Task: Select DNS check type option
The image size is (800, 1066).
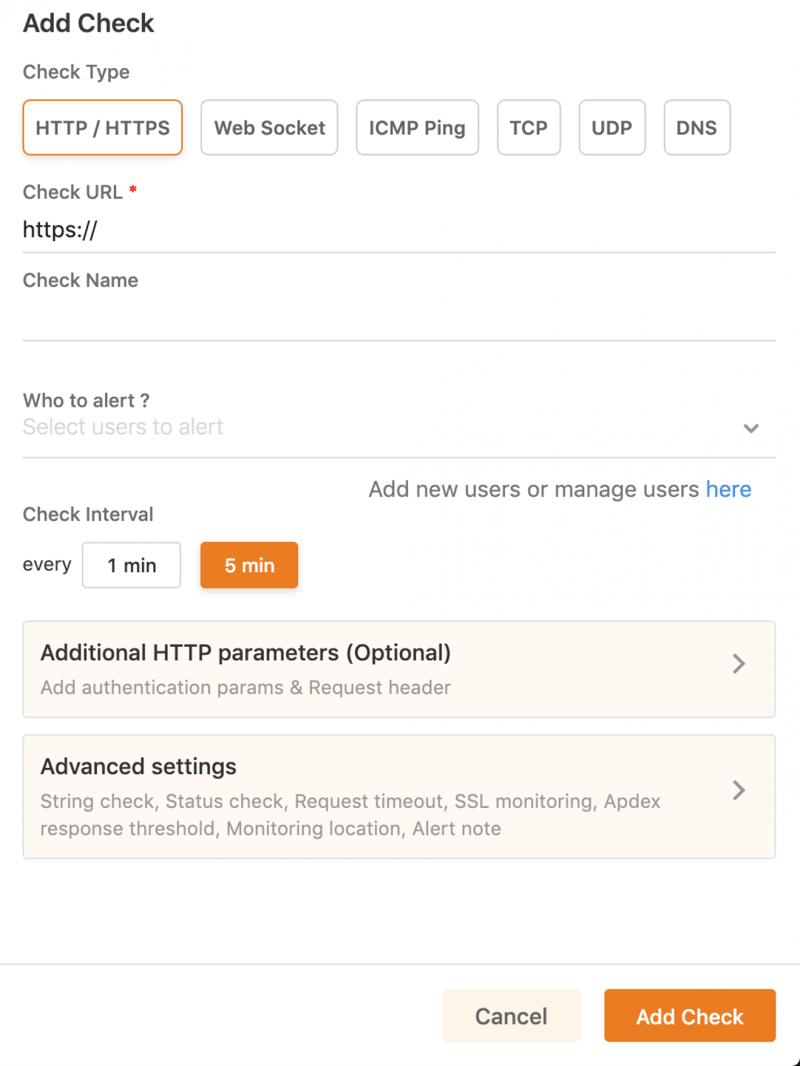Action: (697, 128)
